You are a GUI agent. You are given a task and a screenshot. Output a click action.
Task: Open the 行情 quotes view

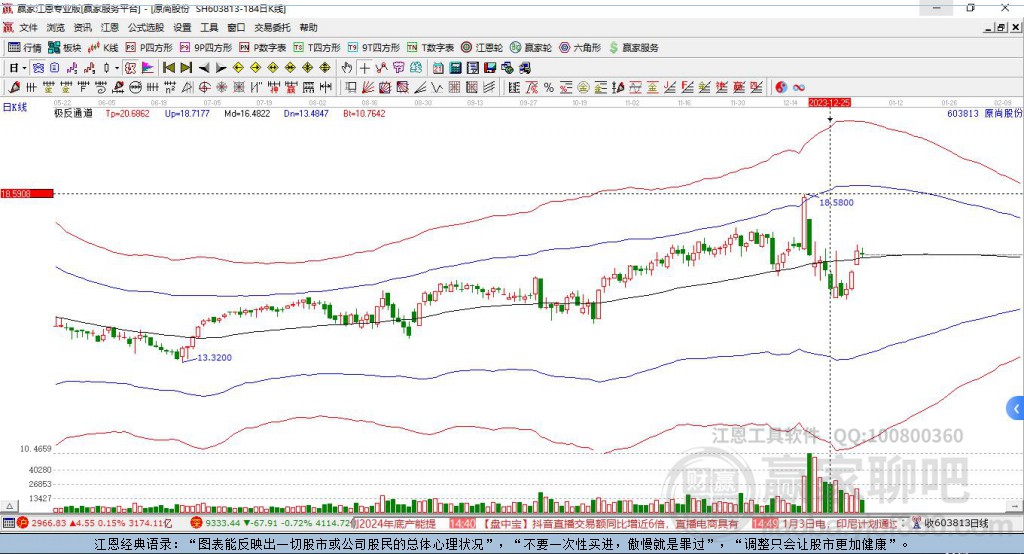pos(24,48)
